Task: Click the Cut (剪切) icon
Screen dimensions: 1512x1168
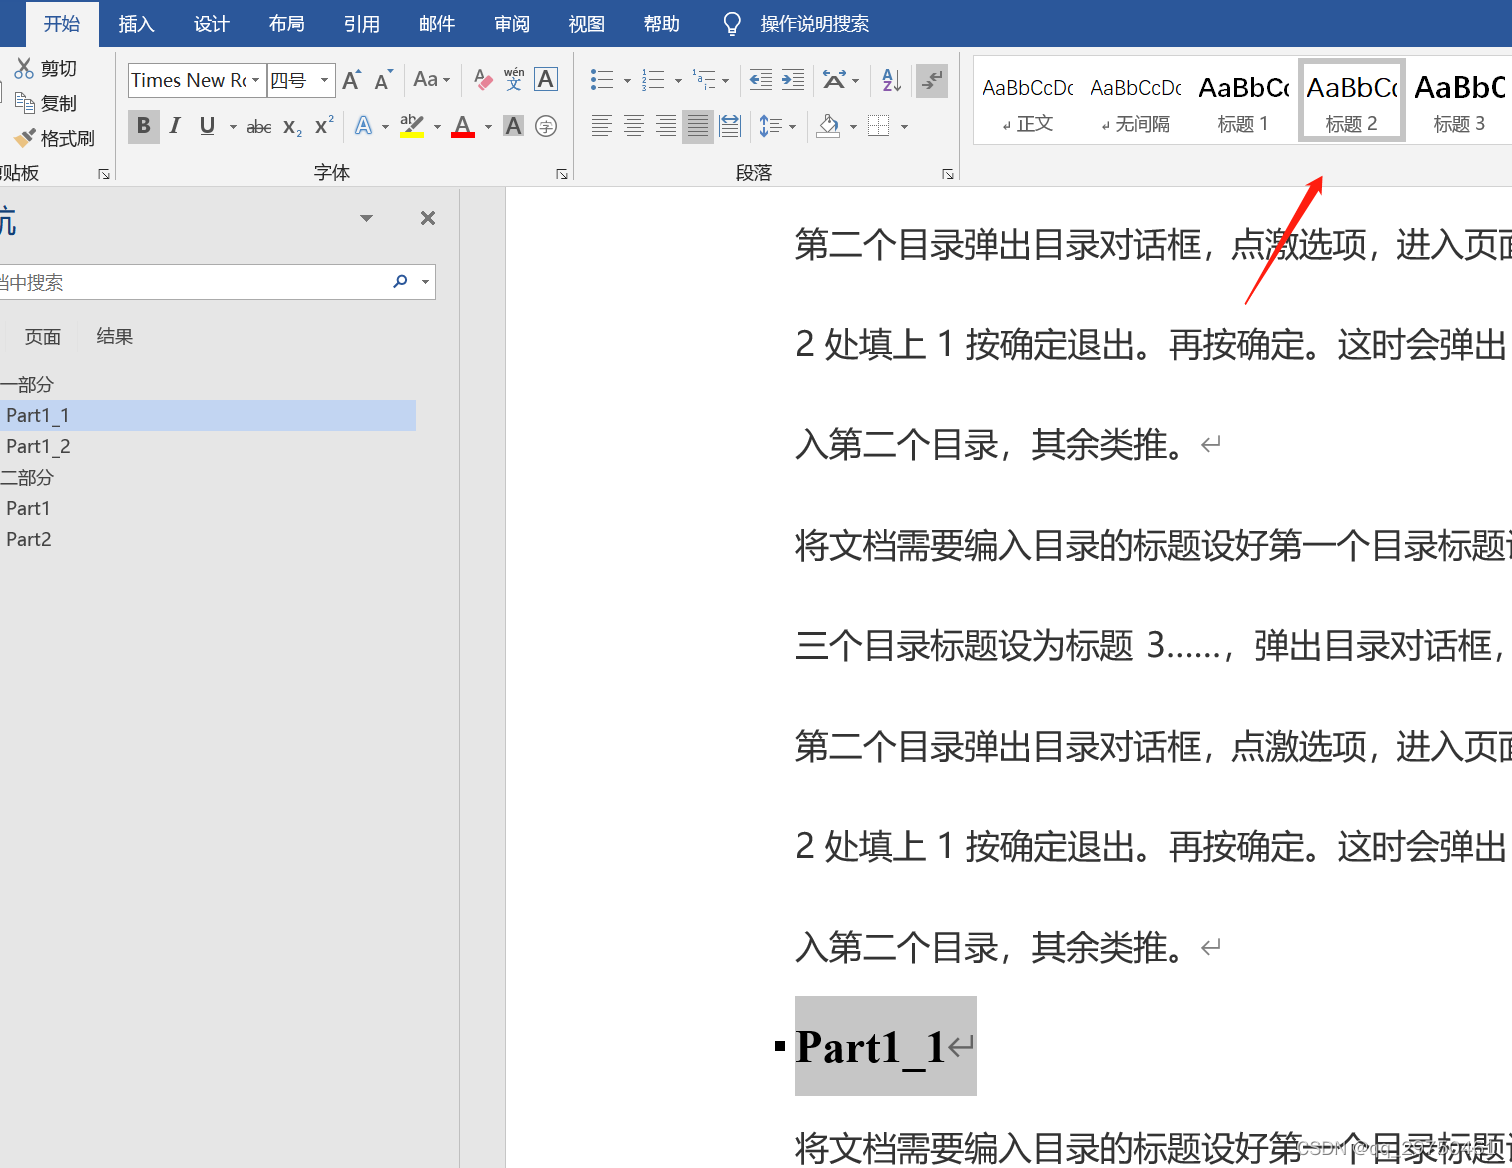Action: click(x=24, y=68)
